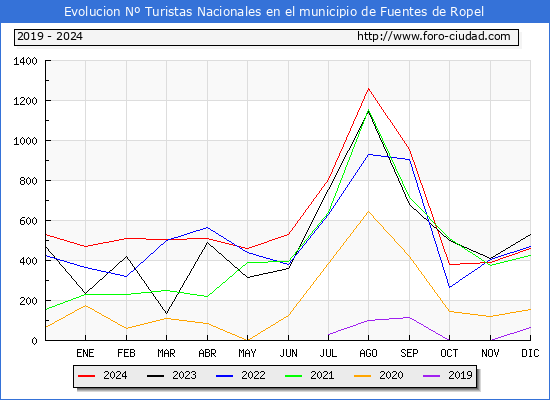The image size is (550, 400).
Task: Click the 1200 y-axis value
Action: pos(25,101)
